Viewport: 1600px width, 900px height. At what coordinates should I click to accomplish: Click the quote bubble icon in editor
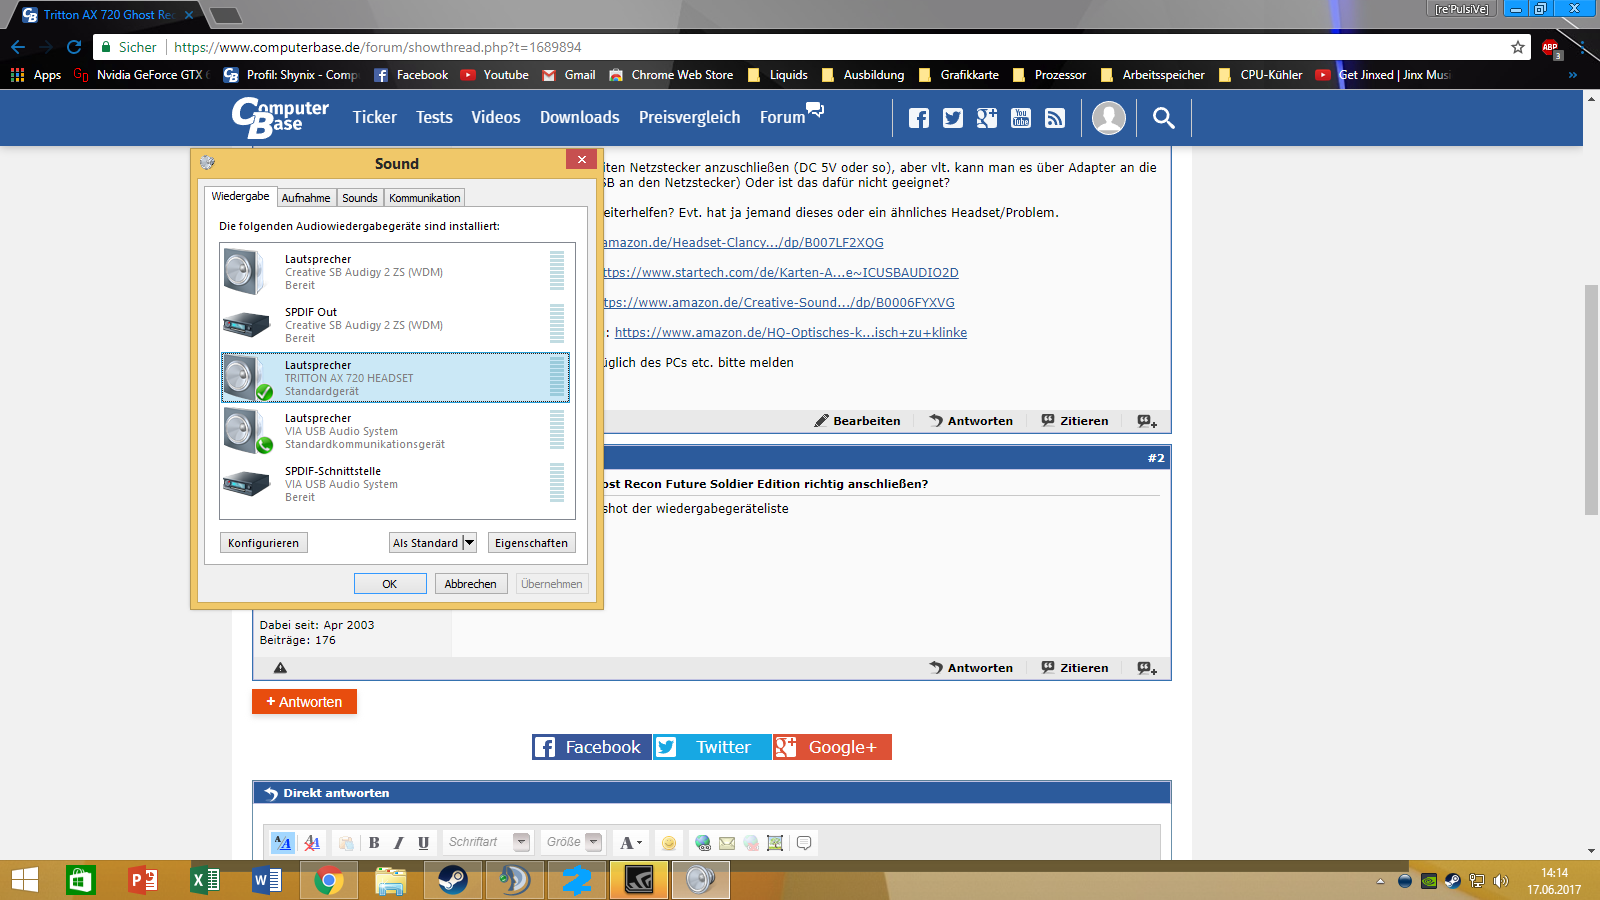click(x=804, y=843)
